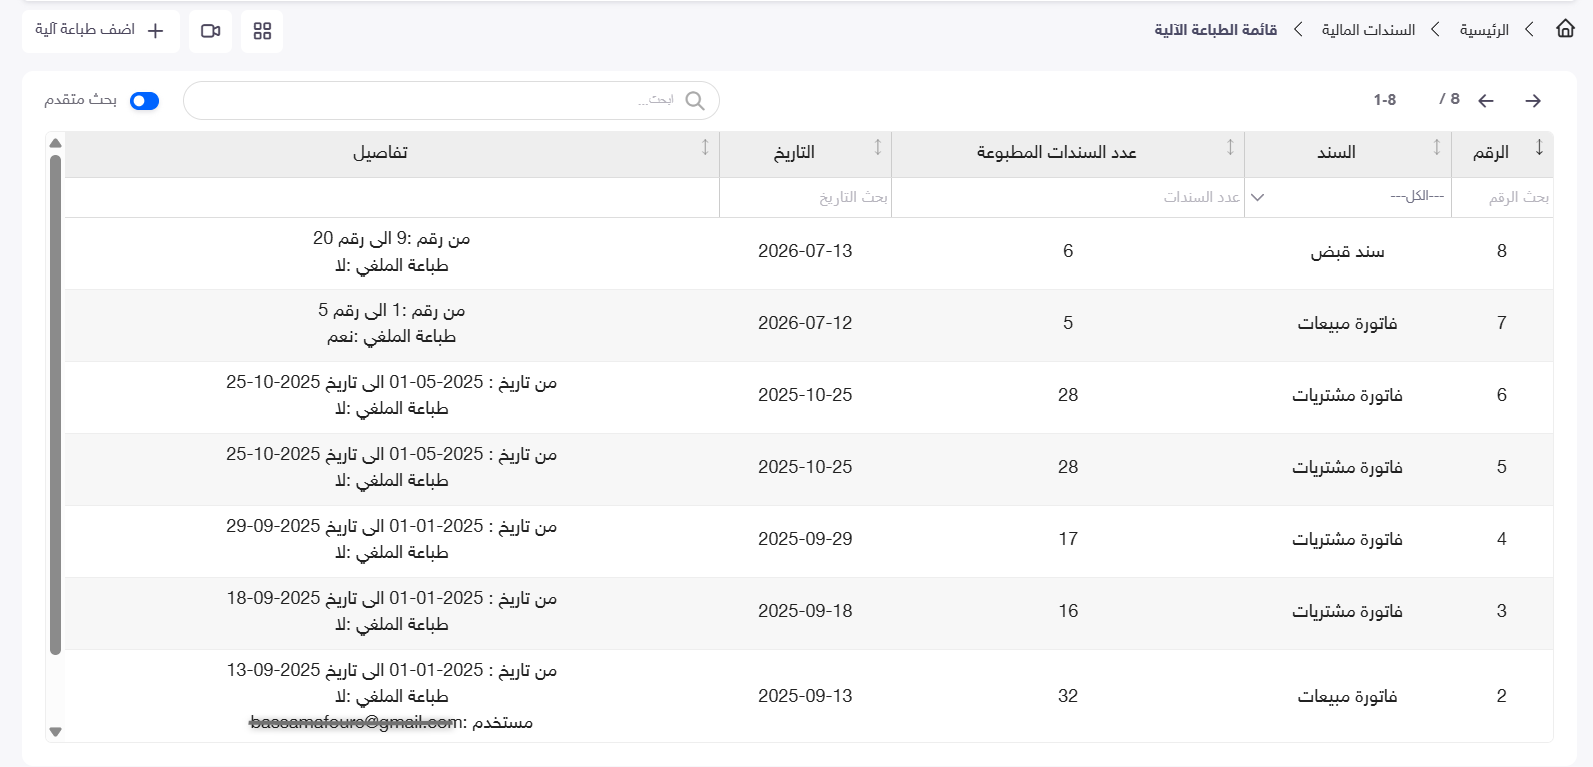This screenshot has width=1593, height=767.
Task: Go to next page arrow
Action: pyautogui.click(x=1533, y=101)
